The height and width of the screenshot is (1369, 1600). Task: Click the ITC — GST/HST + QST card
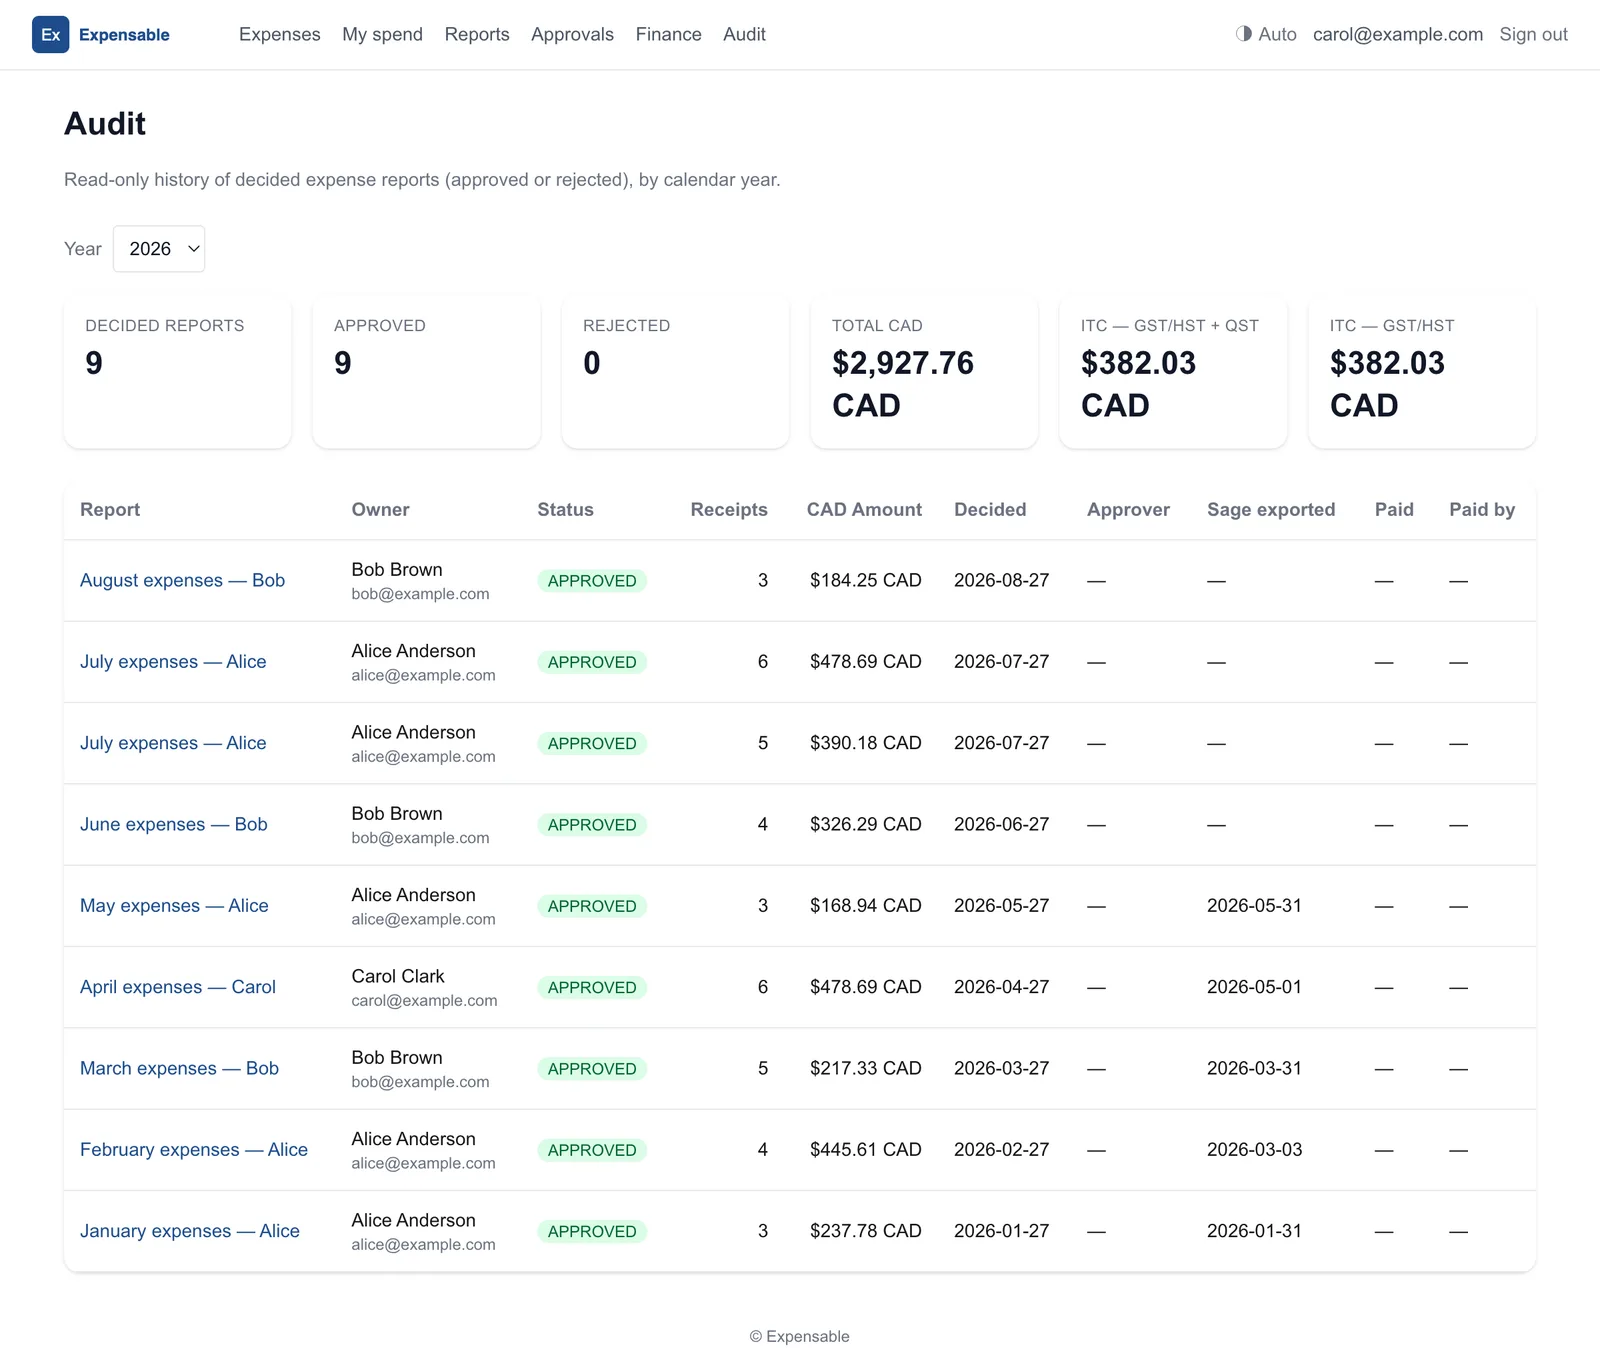click(1173, 372)
